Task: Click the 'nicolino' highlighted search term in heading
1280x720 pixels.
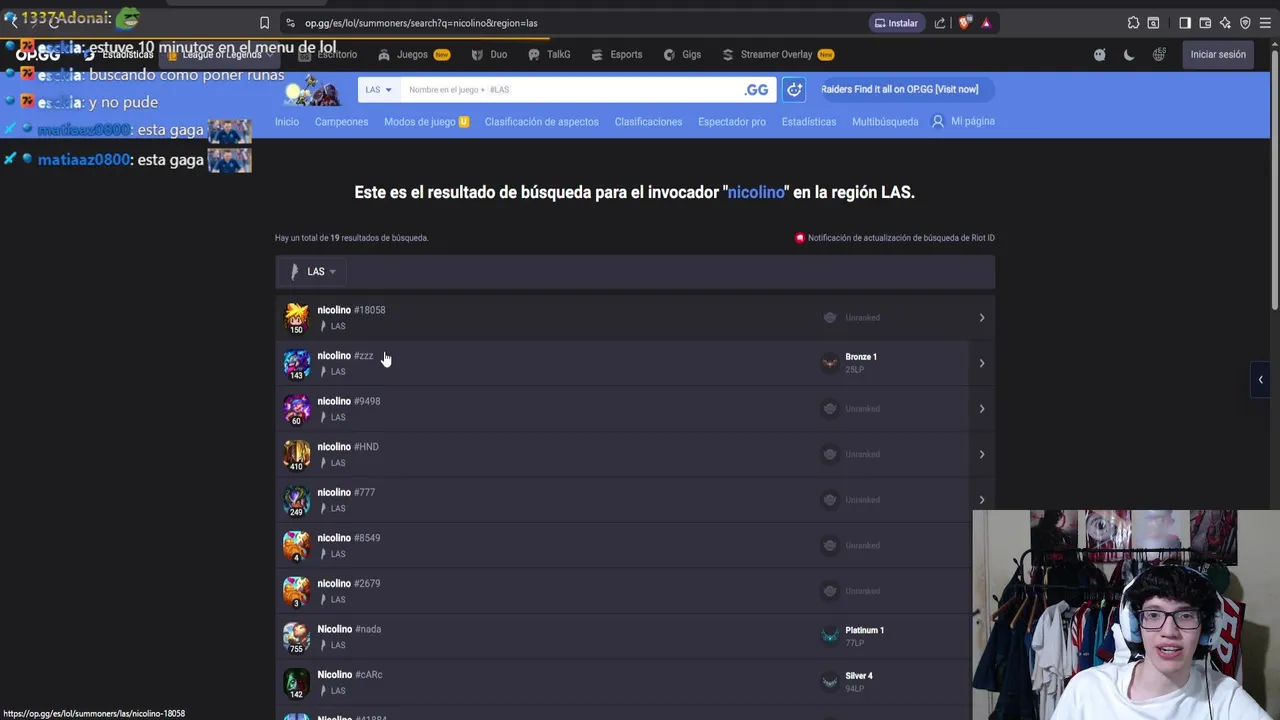Action: pyautogui.click(x=756, y=192)
